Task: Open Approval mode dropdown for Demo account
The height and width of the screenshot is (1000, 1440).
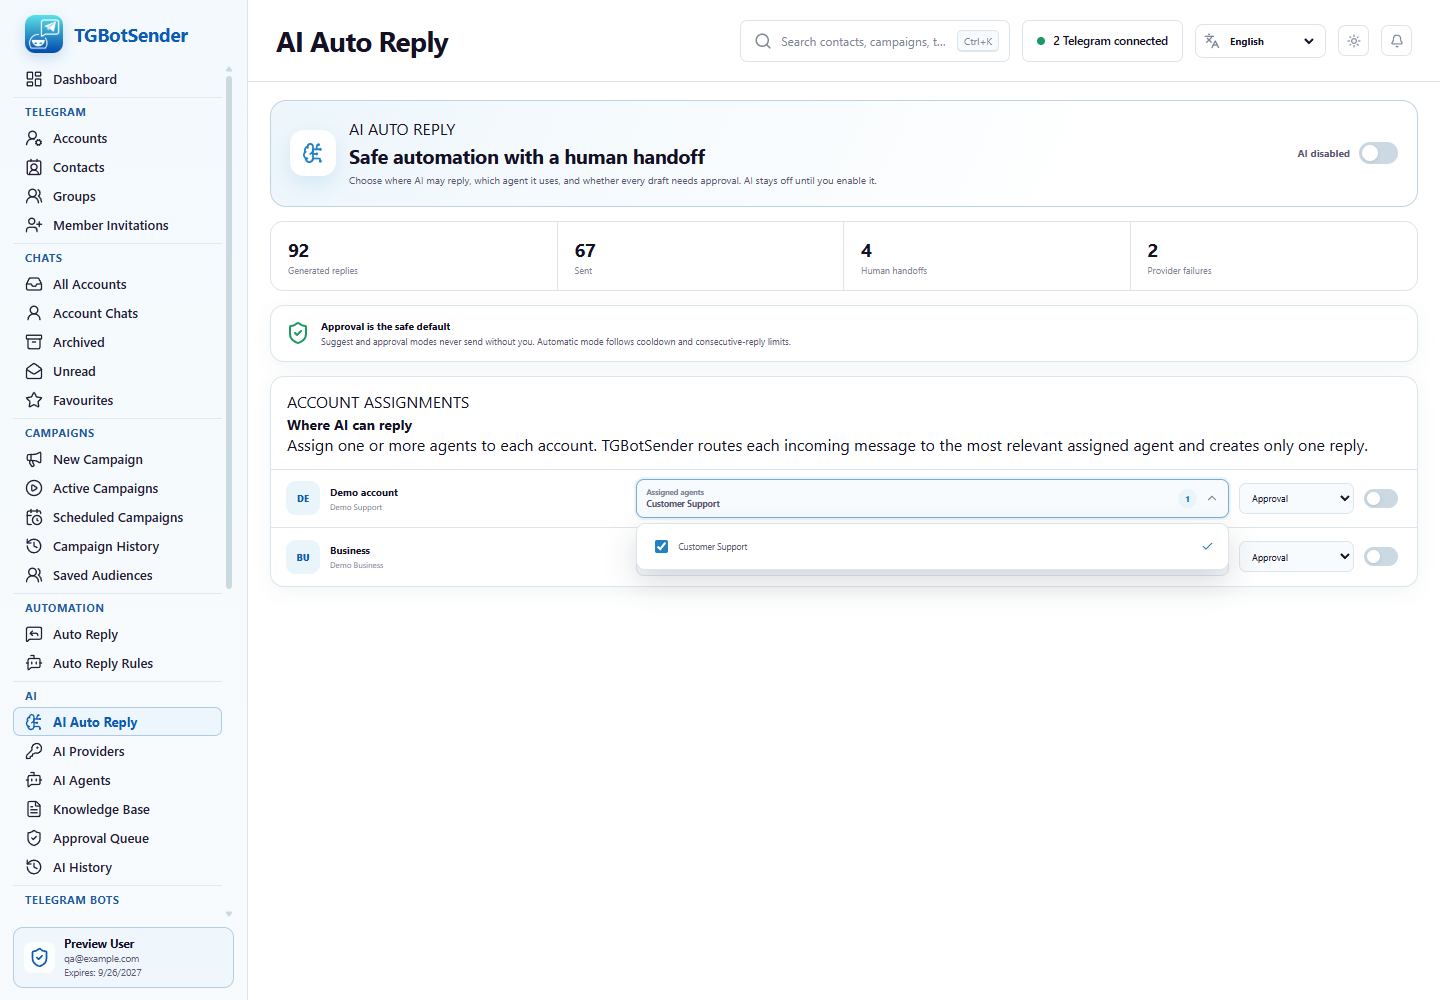Action: pos(1296,498)
